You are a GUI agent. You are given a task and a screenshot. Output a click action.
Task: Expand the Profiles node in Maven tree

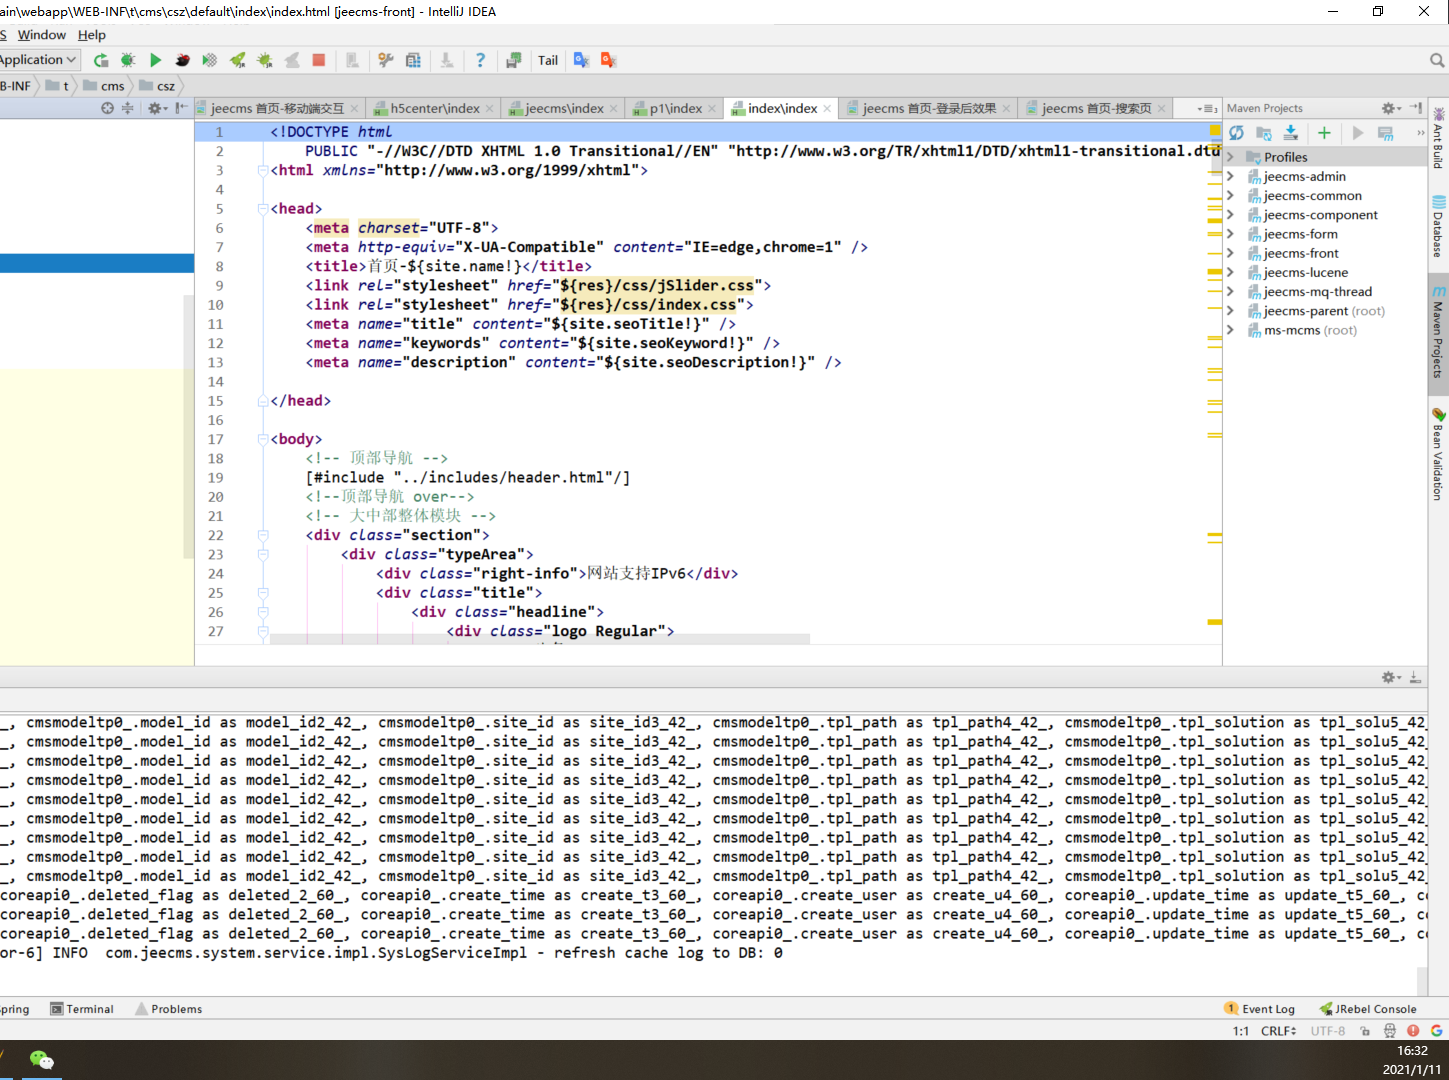[1231, 157]
